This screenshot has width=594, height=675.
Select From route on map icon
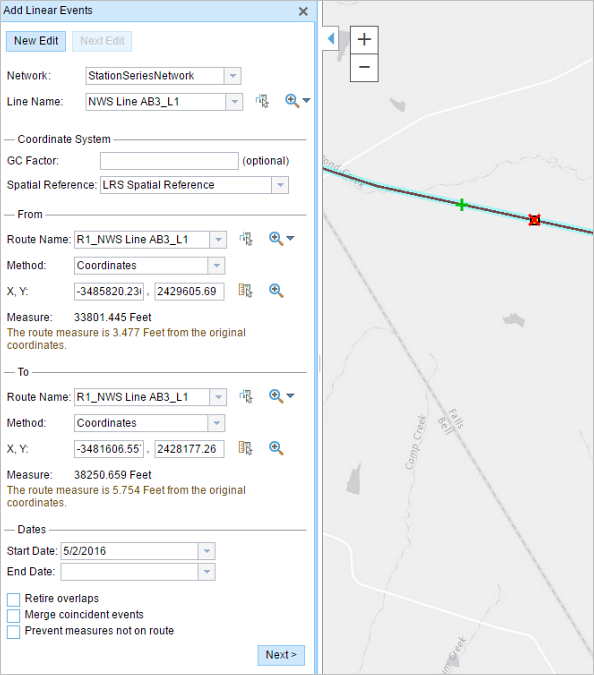pos(246,239)
